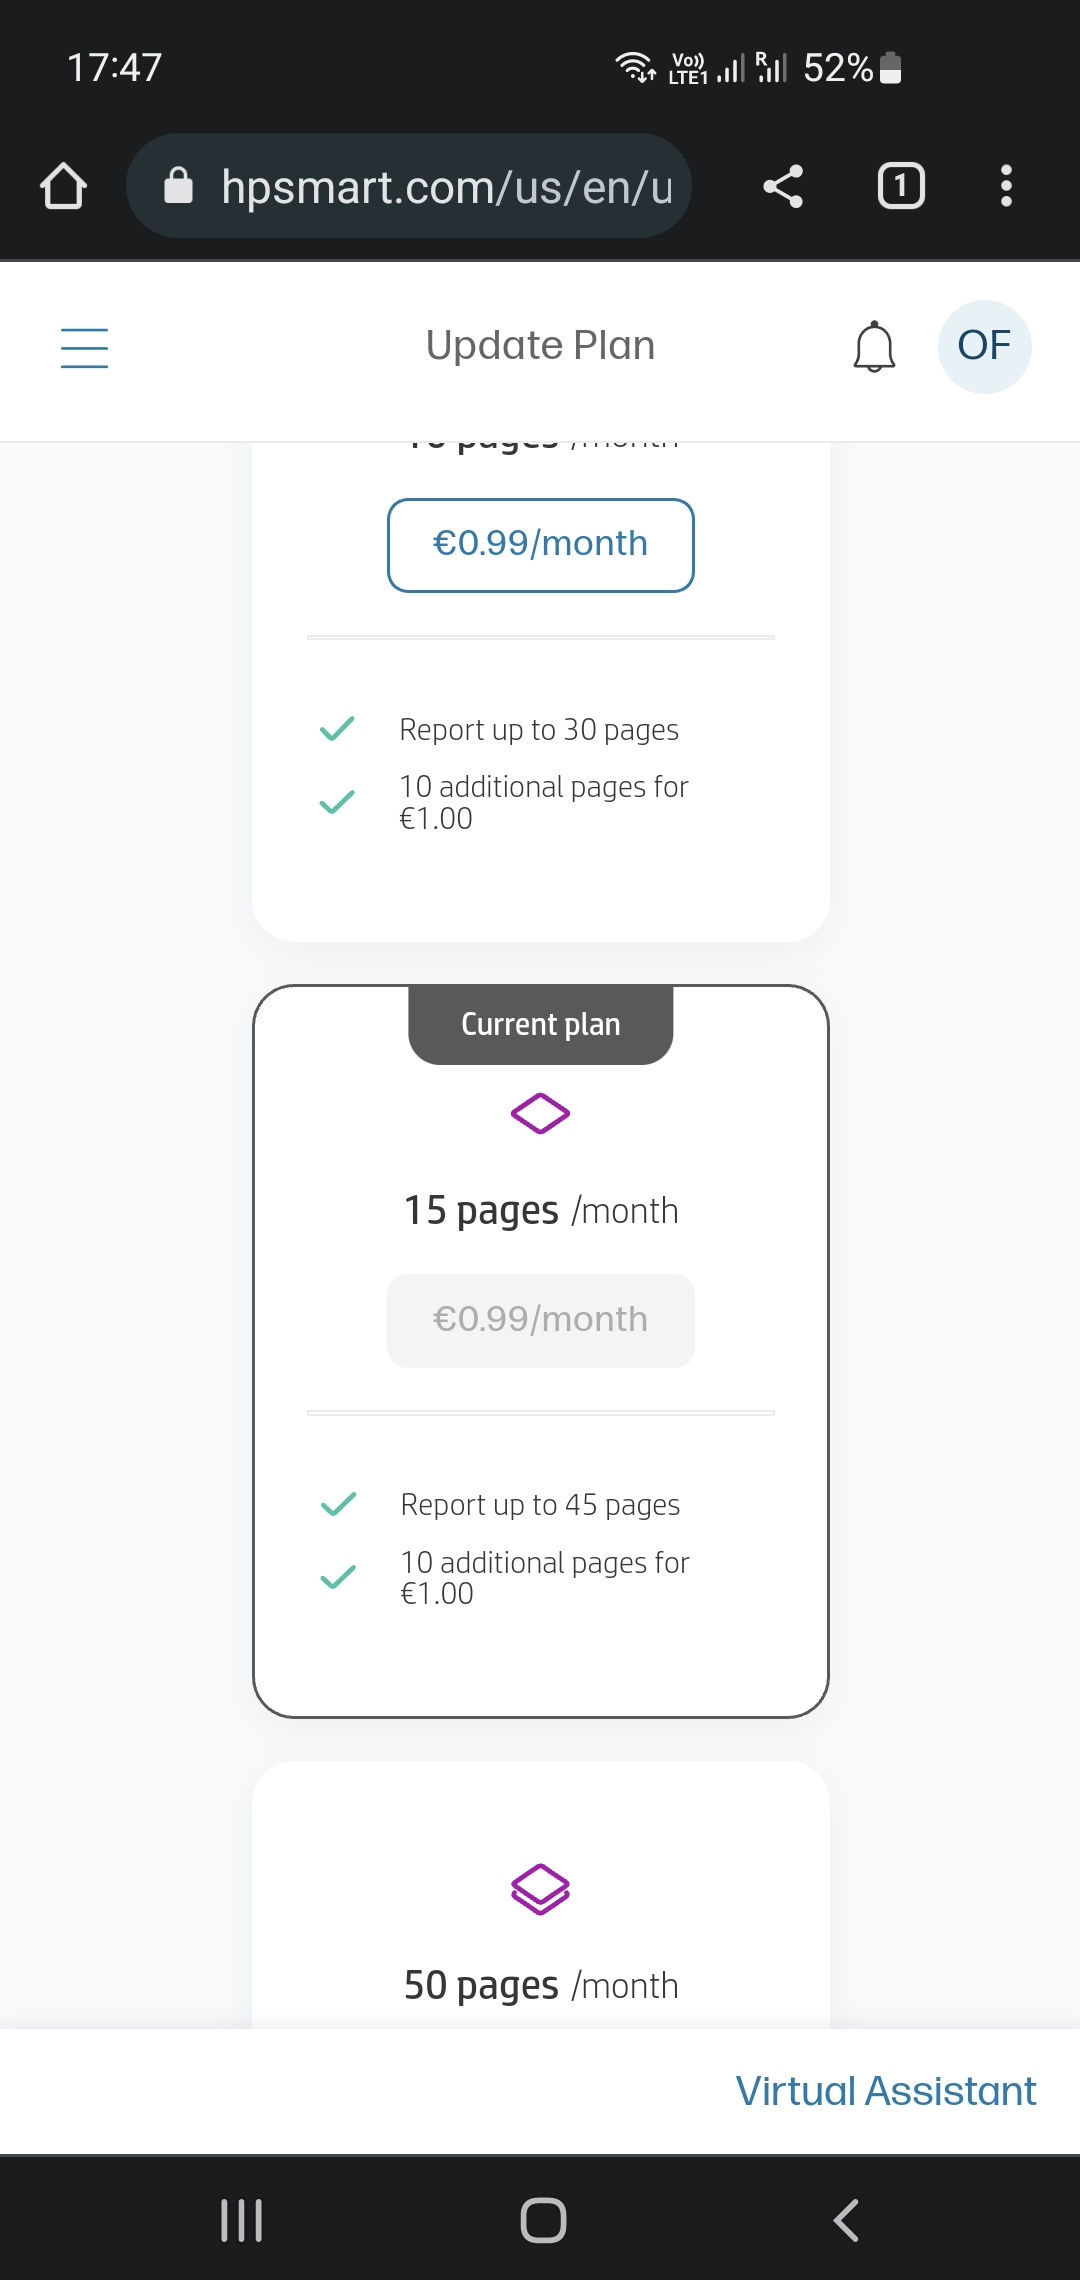Open the Virtual Assistant link

pyautogui.click(x=885, y=2091)
